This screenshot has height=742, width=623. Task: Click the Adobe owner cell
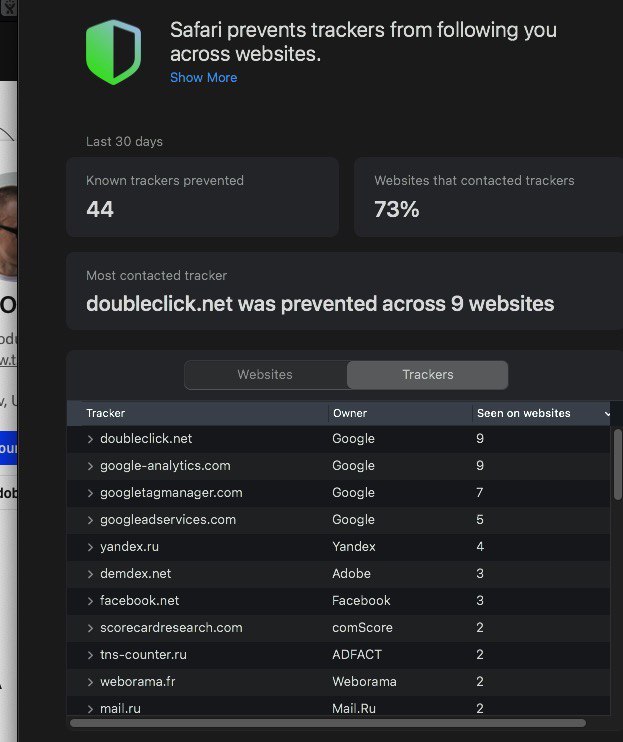tap(351, 574)
